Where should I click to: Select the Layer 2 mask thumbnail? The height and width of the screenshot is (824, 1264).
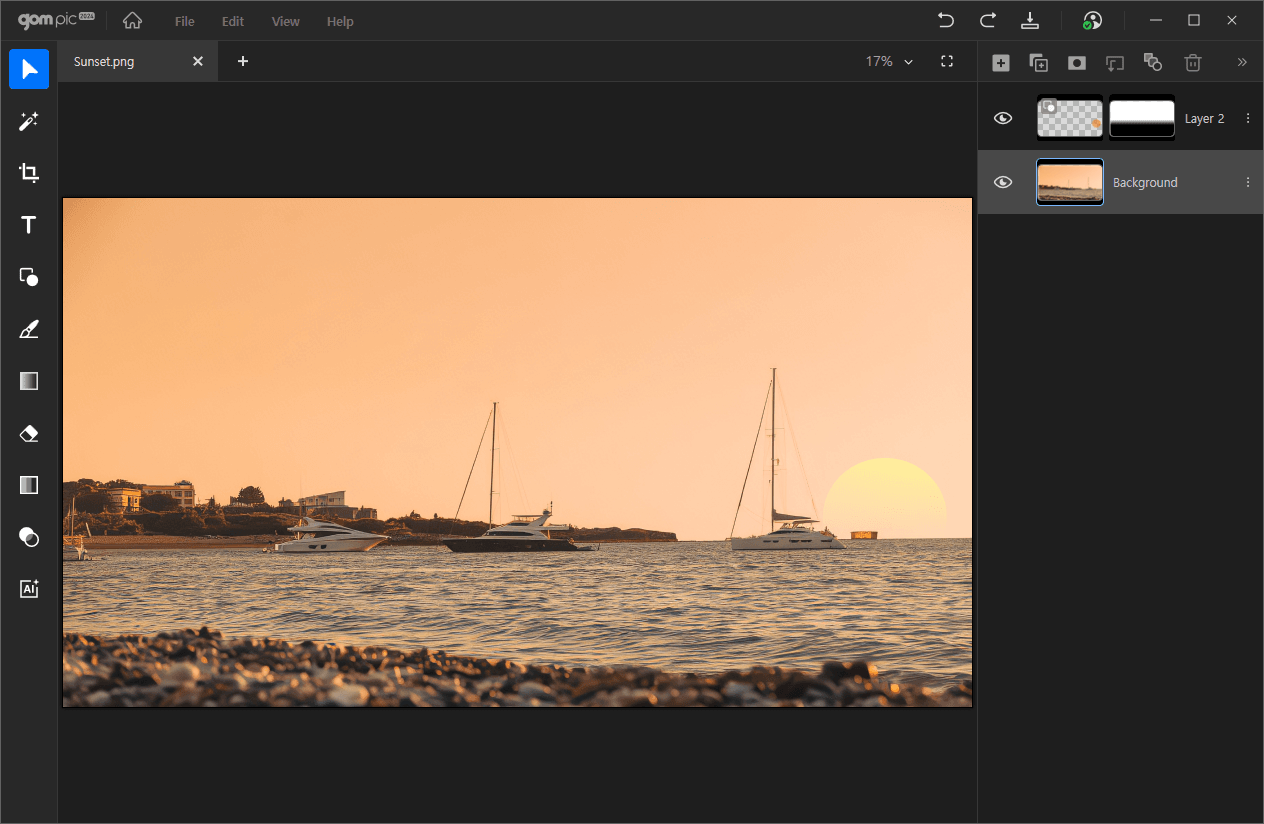pyautogui.click(x=1141, y=118)
